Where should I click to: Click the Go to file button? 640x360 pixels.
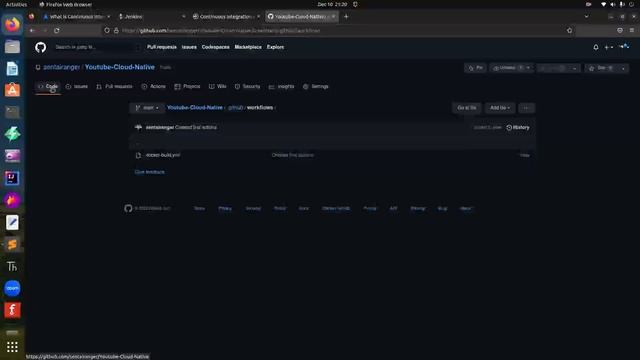467,108
